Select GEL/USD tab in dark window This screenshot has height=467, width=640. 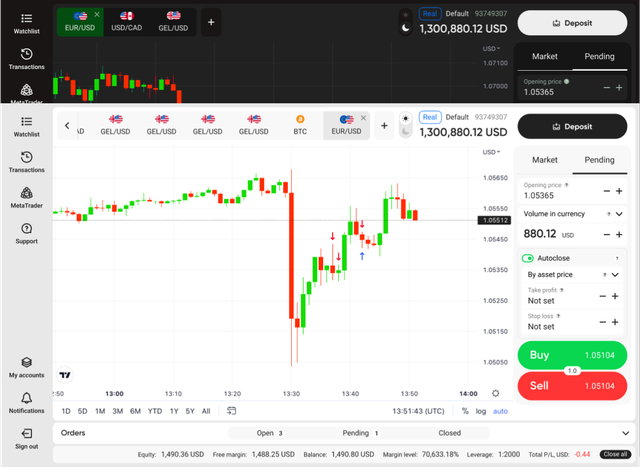173,22
